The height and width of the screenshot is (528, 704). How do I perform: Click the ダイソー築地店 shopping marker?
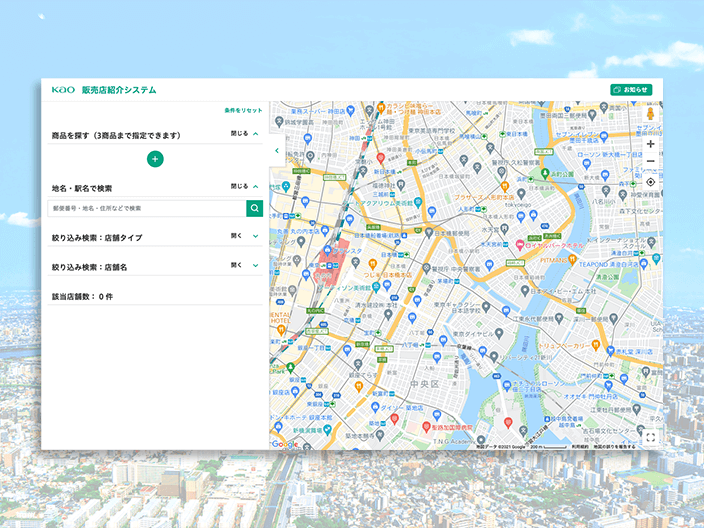[375, 407]
